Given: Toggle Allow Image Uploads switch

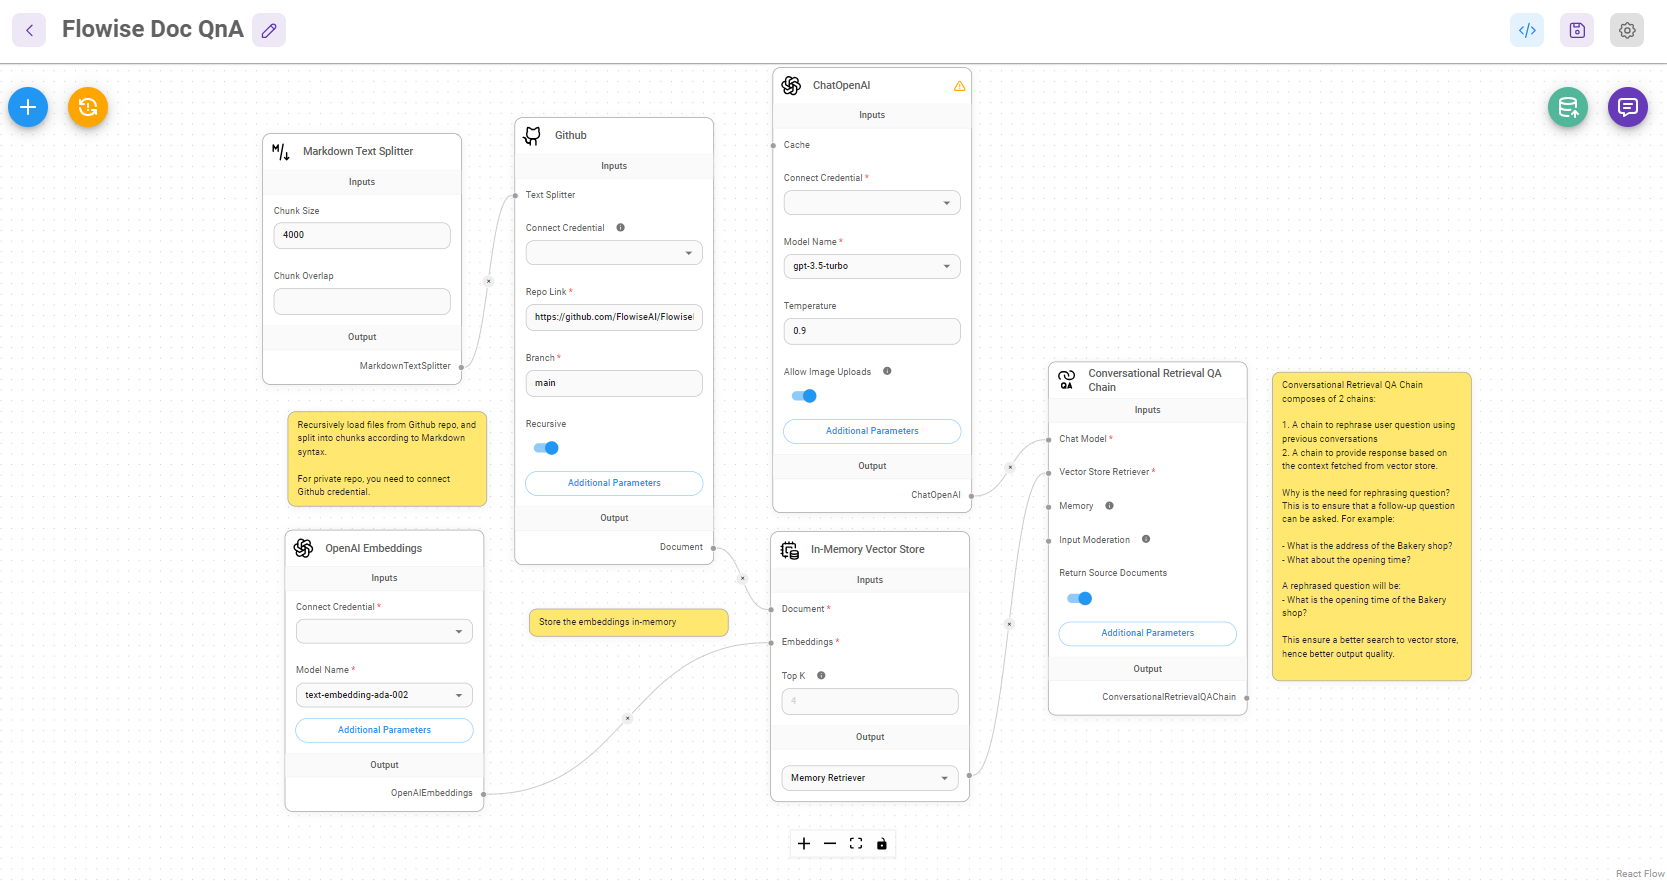Looking at the screenshot, I should (x=804, y=396).
